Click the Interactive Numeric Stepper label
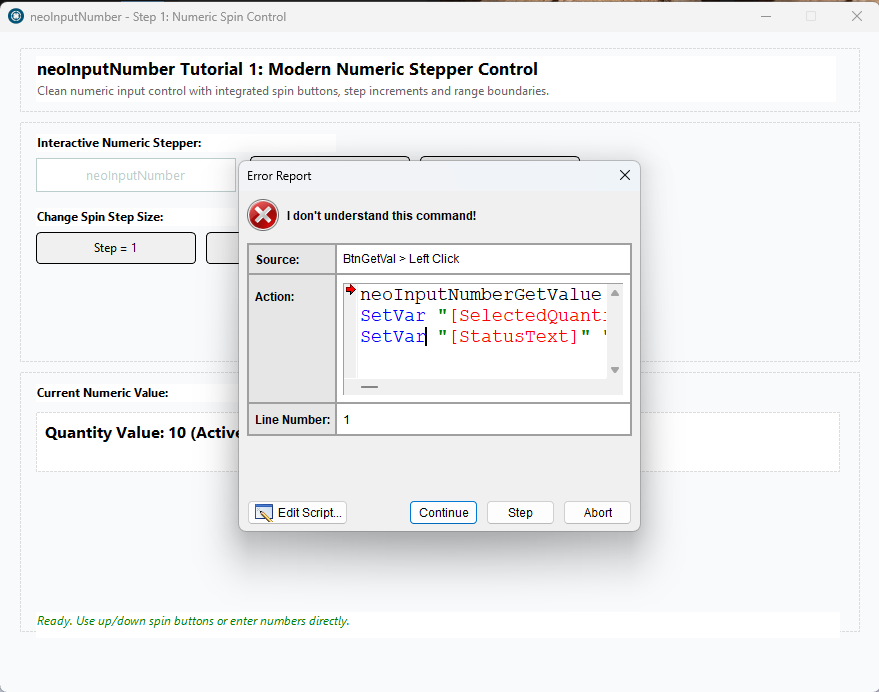The width and height of the screenshot is (879, 692). [119, 143]
